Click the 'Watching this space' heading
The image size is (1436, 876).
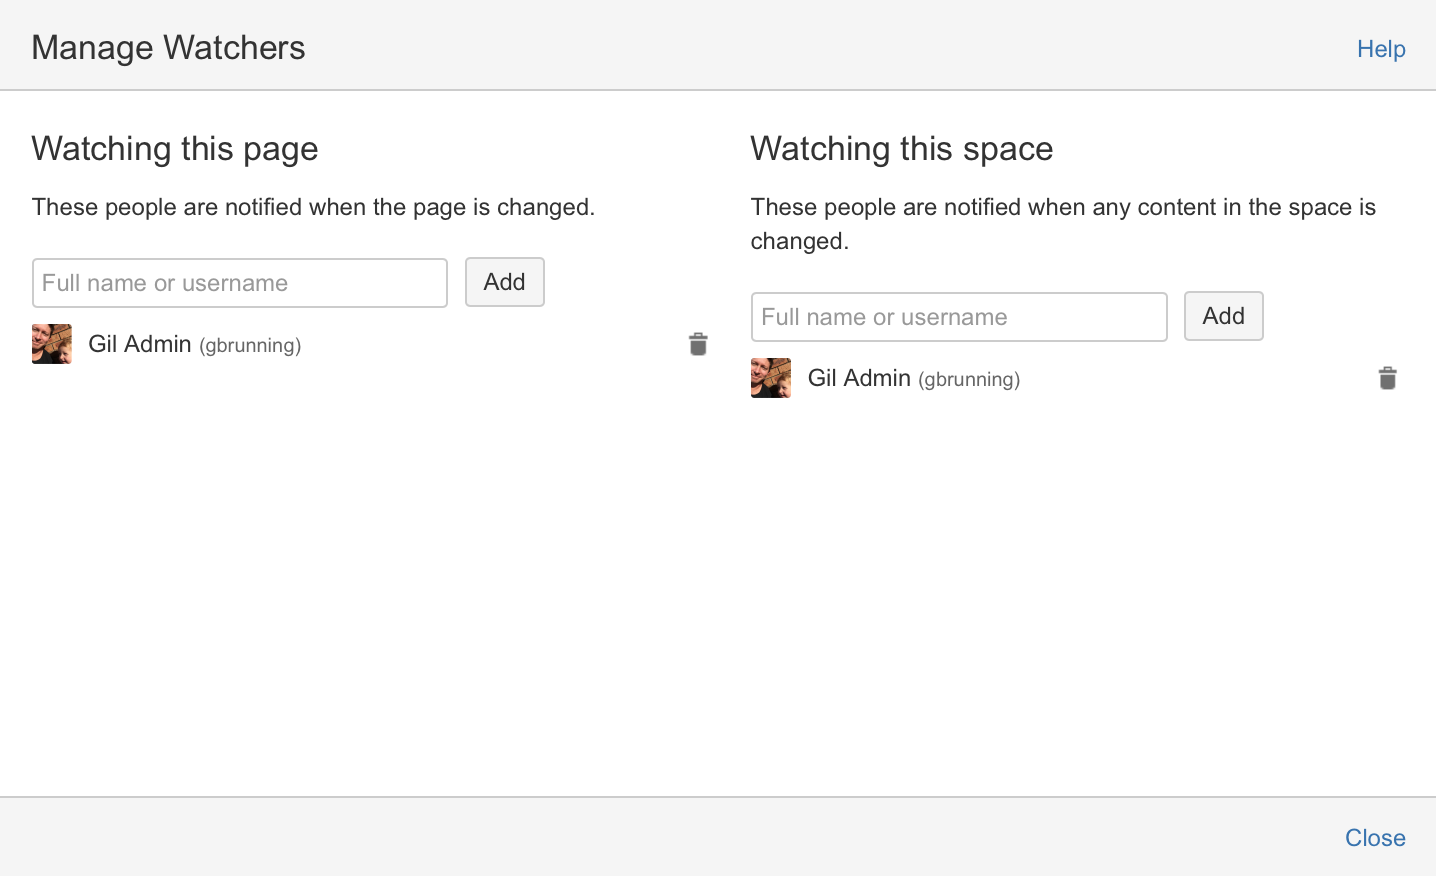[901, 149]
